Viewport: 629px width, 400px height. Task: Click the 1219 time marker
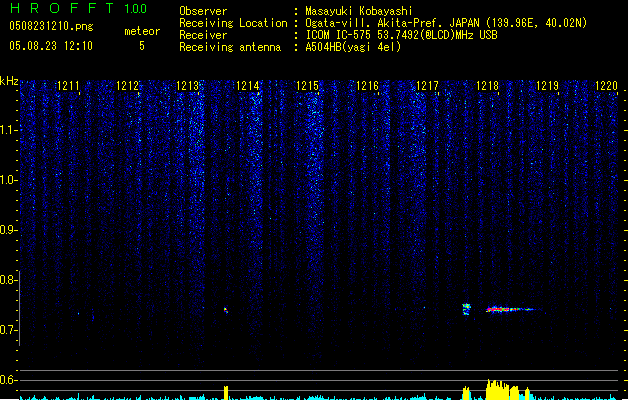pos(547,86)
